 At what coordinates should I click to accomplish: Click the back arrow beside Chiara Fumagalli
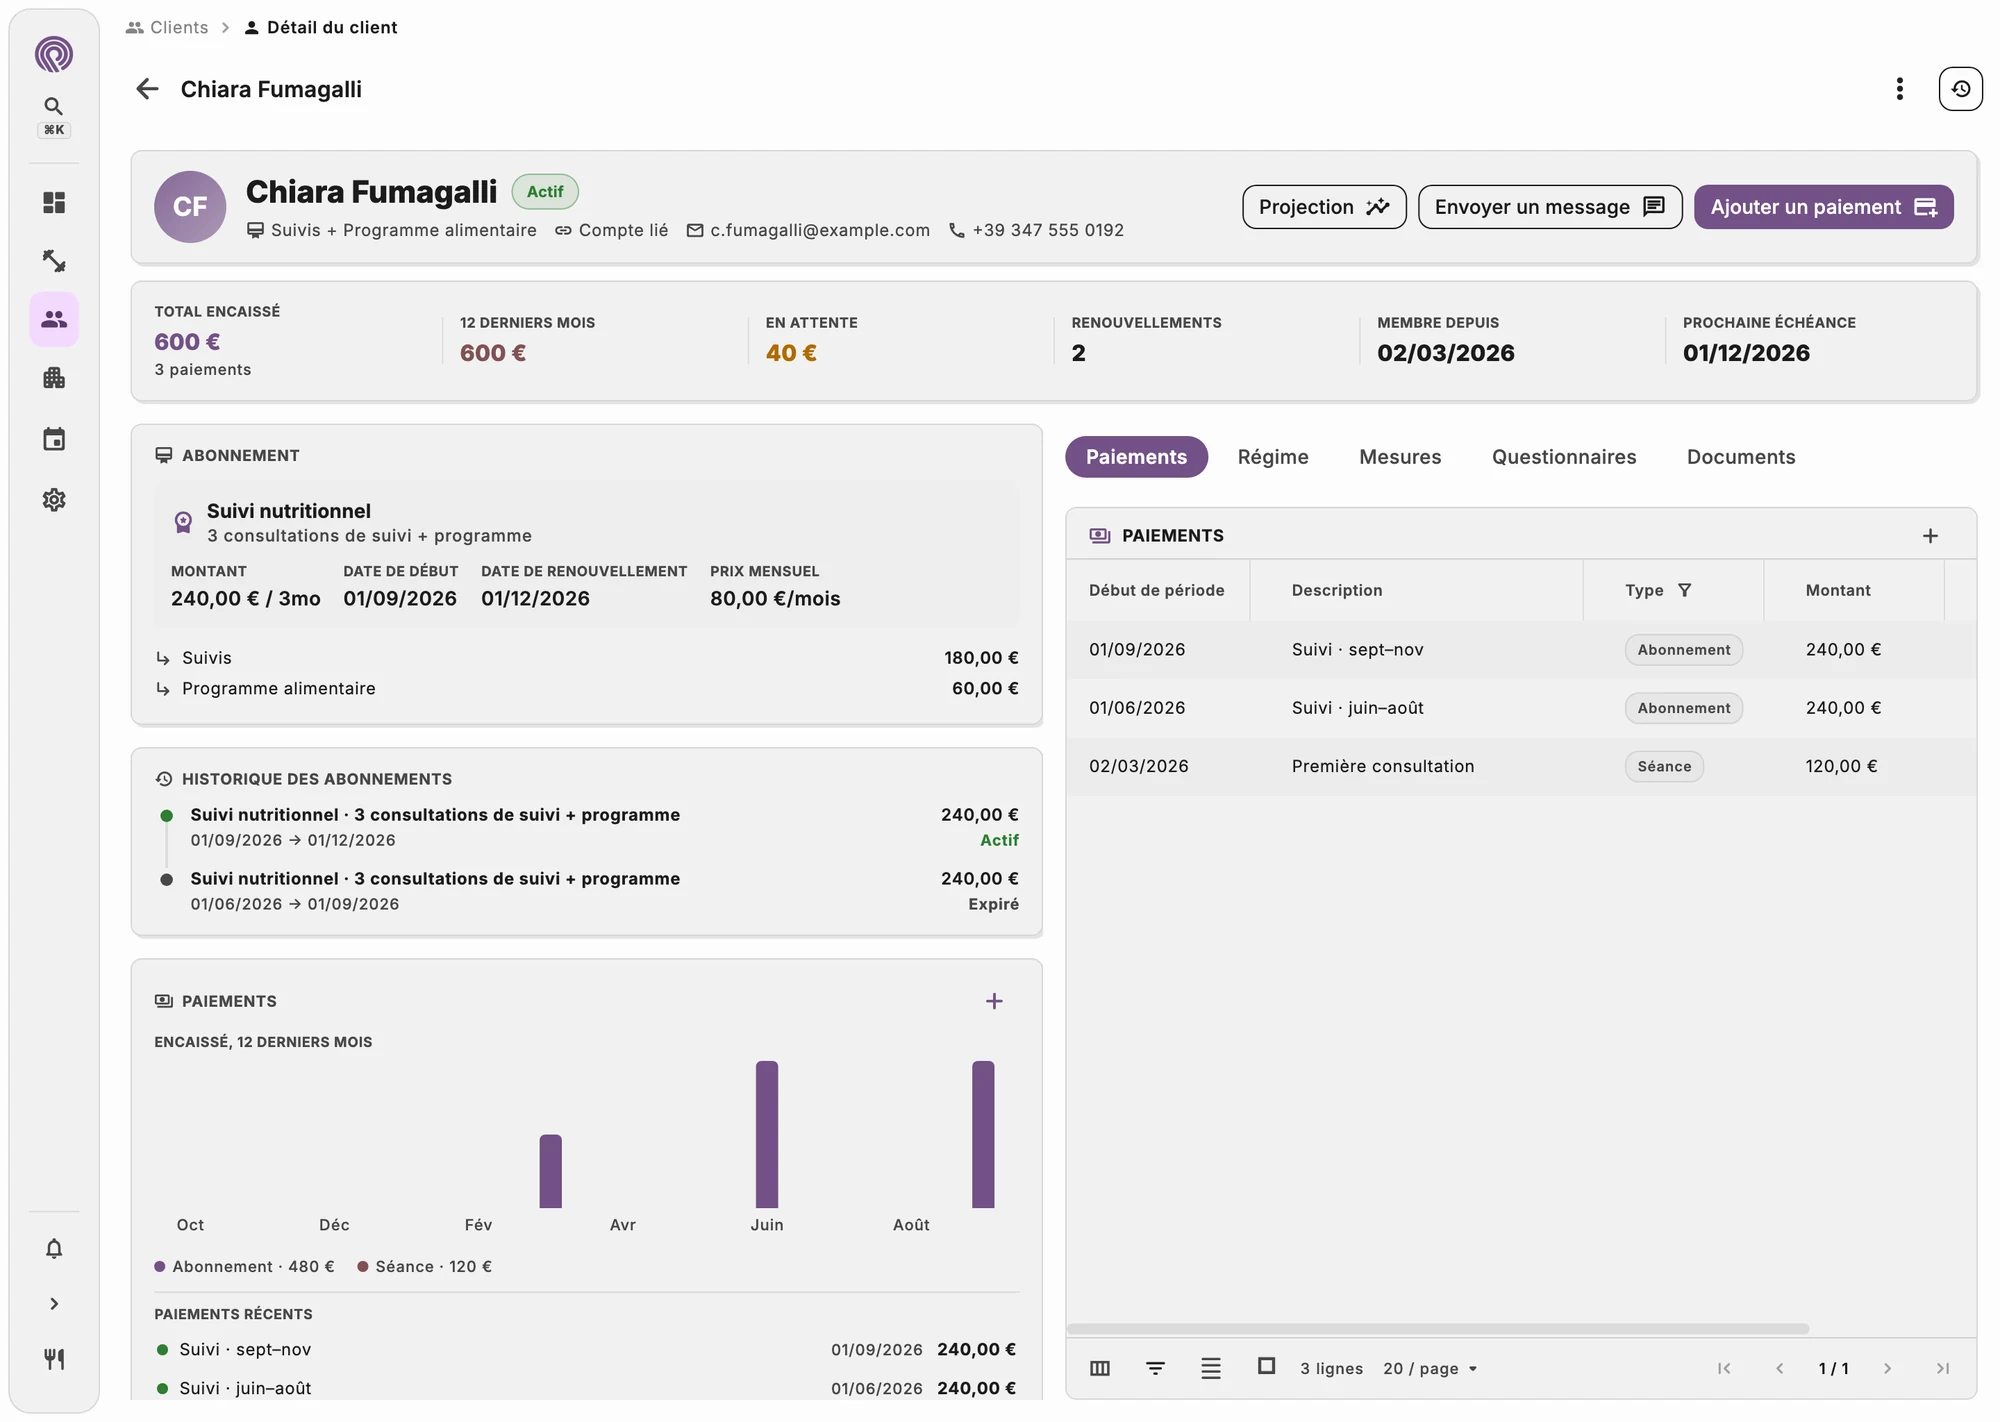147,89
